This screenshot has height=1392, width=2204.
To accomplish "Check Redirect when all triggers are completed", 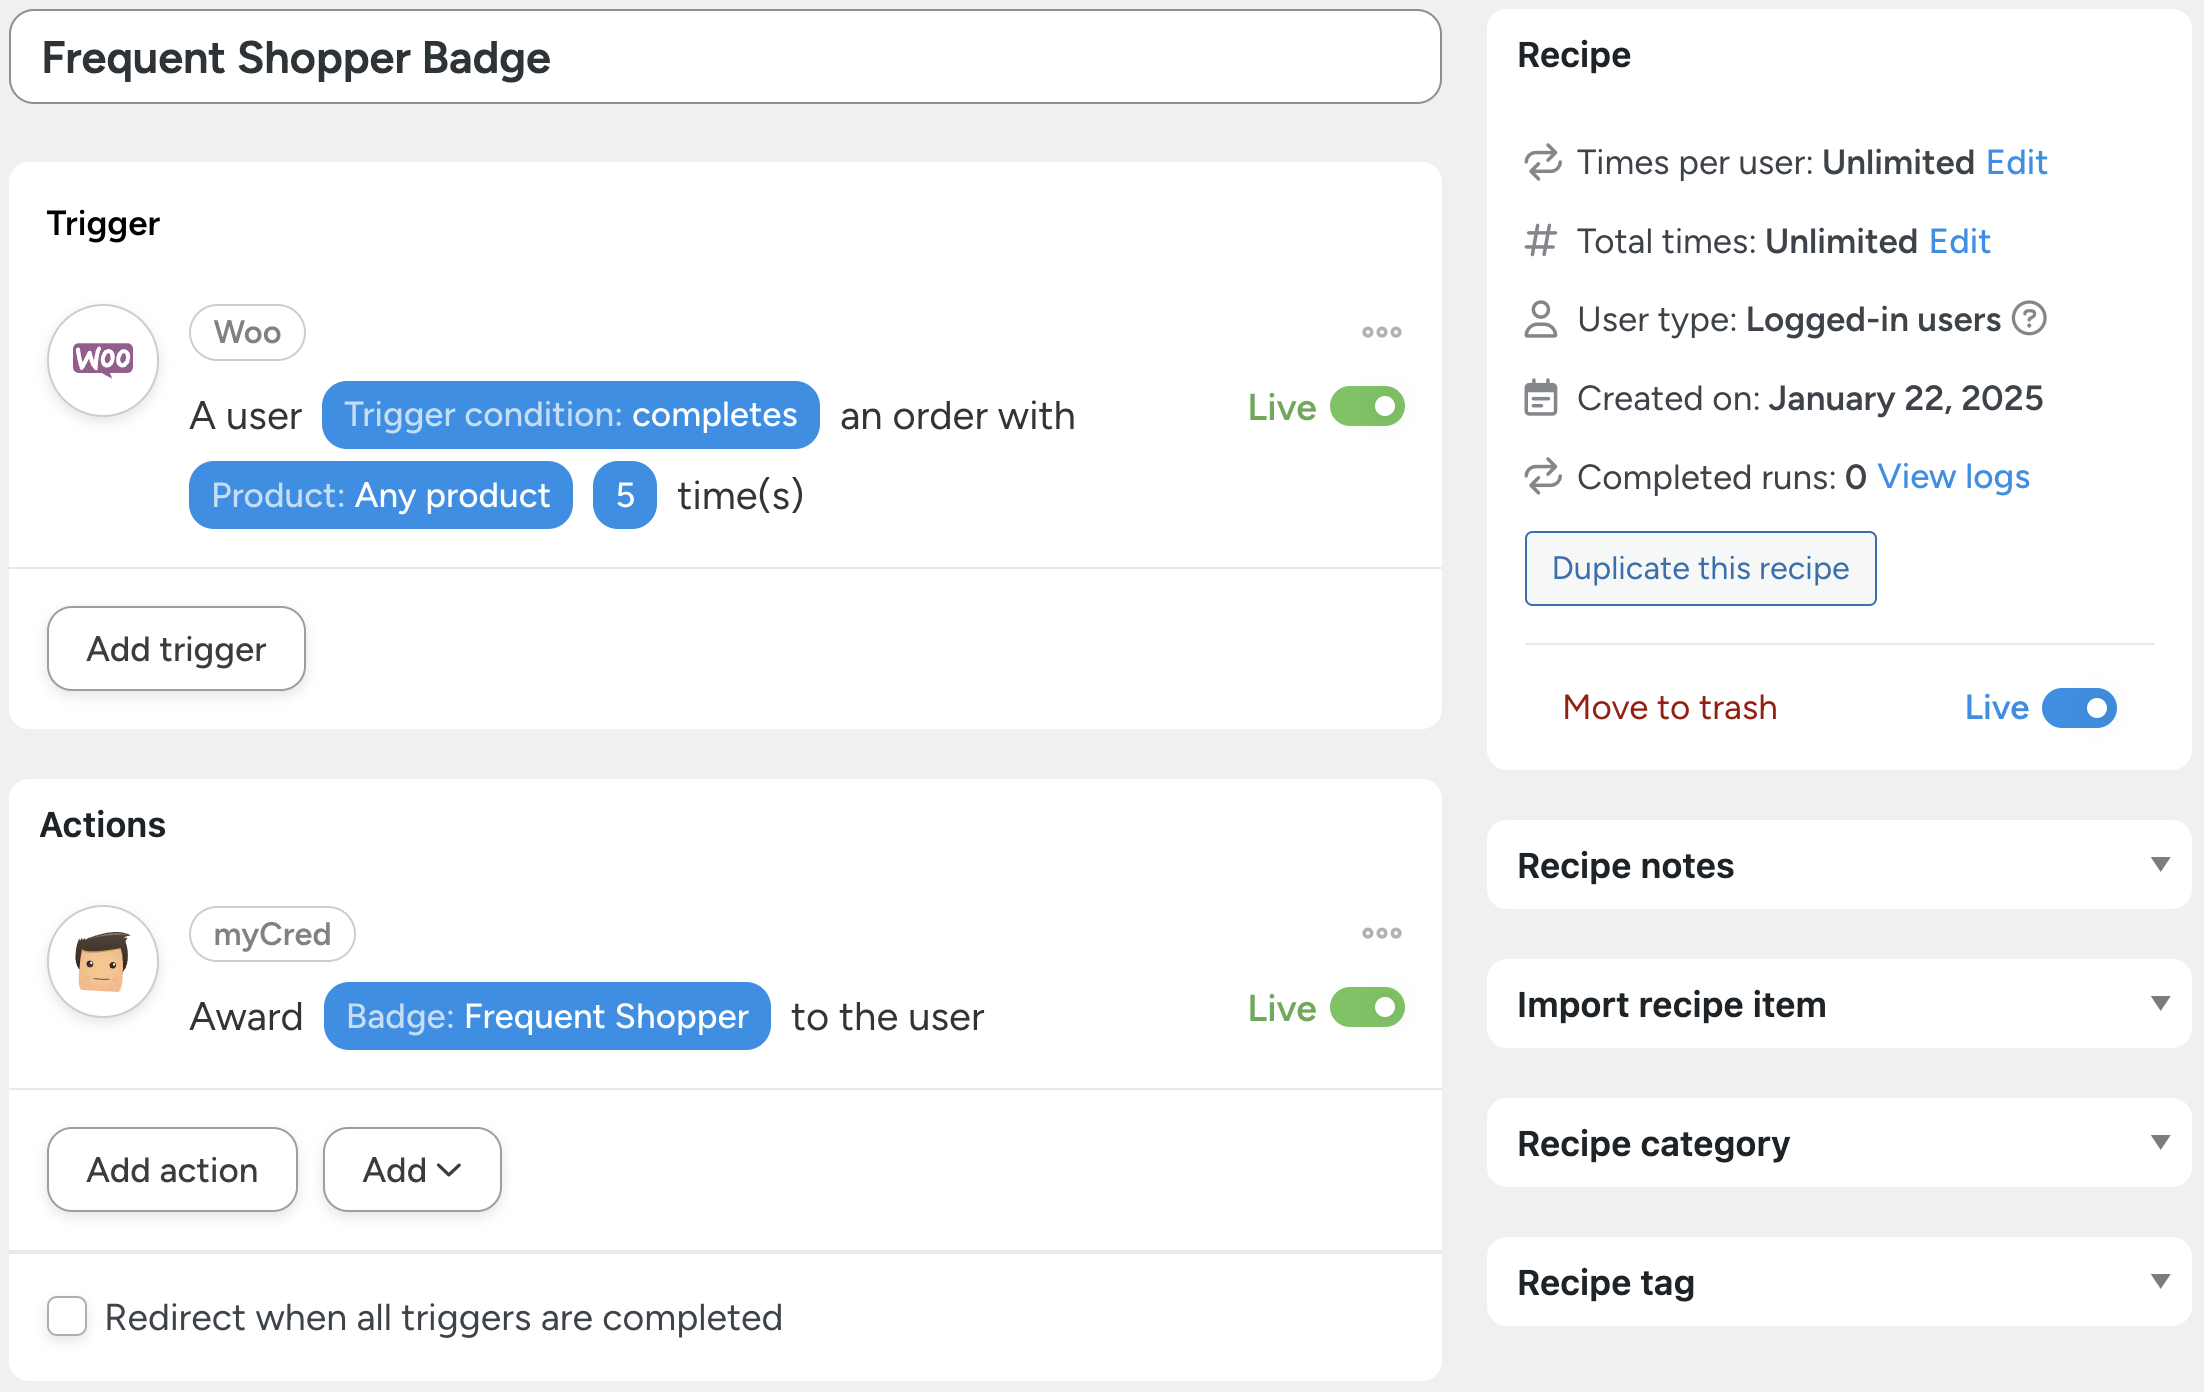I will (x=67, y=1317).
